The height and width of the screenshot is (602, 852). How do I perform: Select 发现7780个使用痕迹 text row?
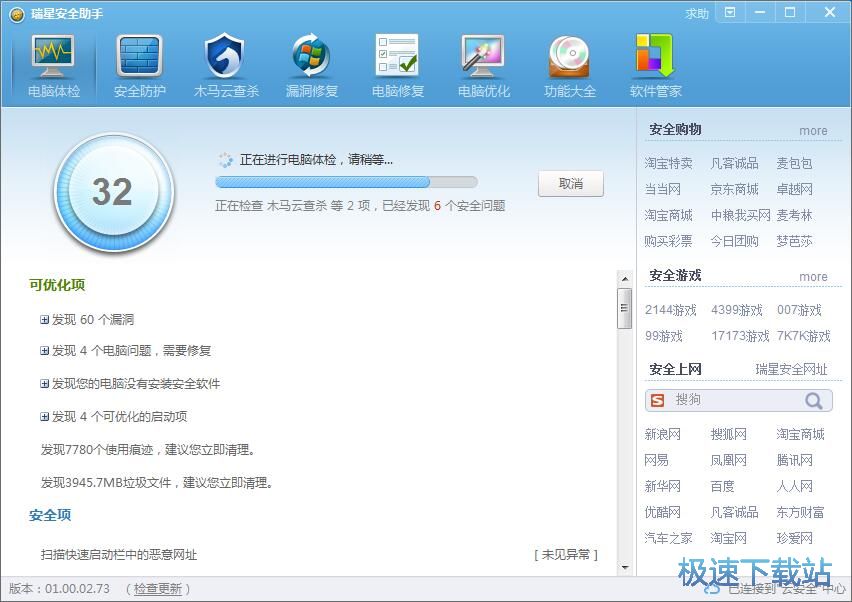point(148,450)
